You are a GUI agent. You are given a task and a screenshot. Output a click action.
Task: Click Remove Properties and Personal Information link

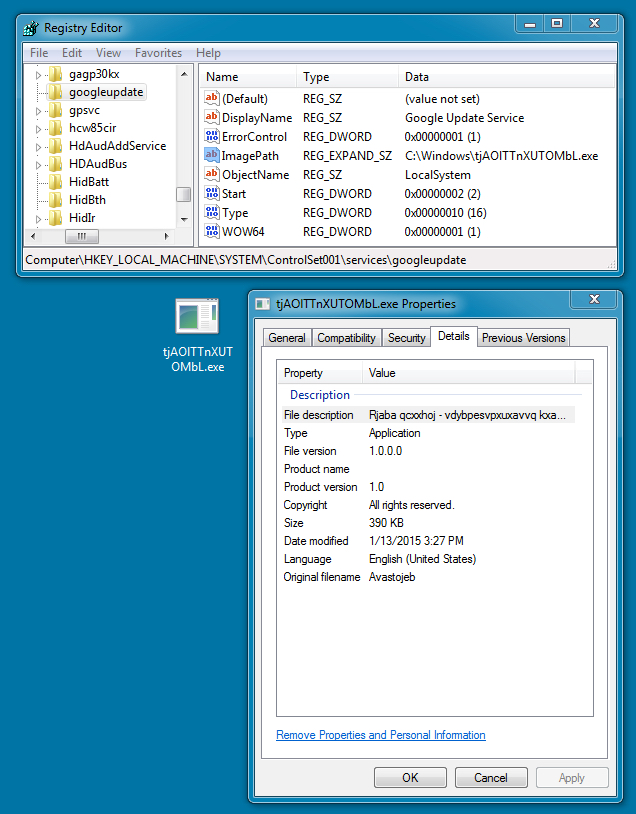pyautogui.click(x=380, y=735)
